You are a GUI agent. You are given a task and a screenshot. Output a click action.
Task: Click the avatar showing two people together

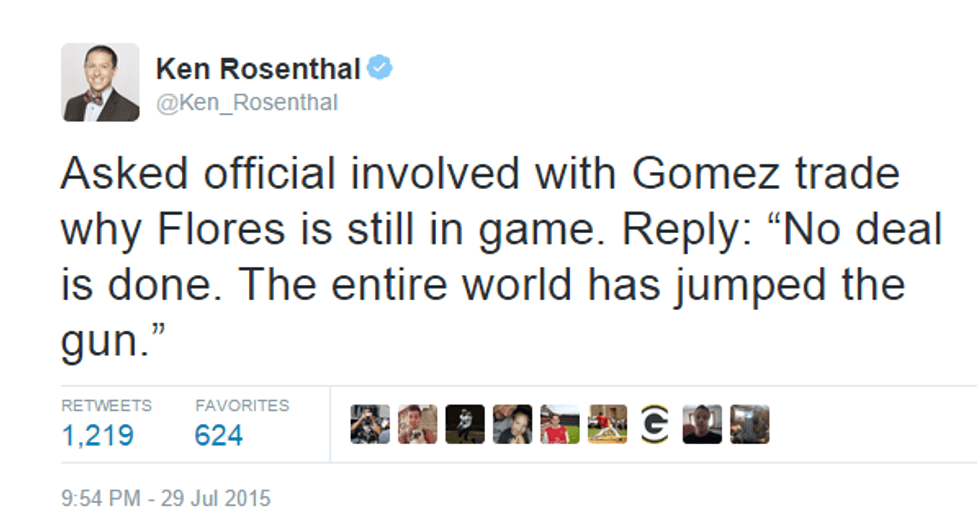click(x=512, y=424)
